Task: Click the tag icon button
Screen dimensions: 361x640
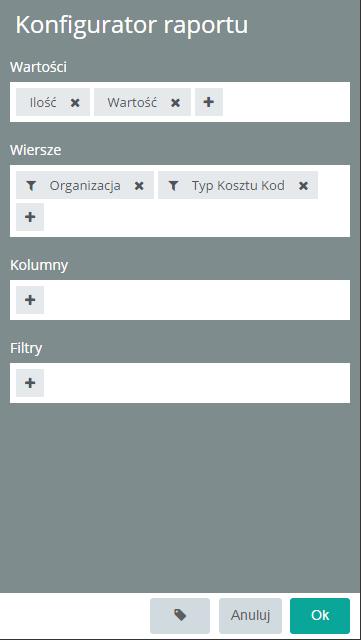Action: [x=180, y=616]
